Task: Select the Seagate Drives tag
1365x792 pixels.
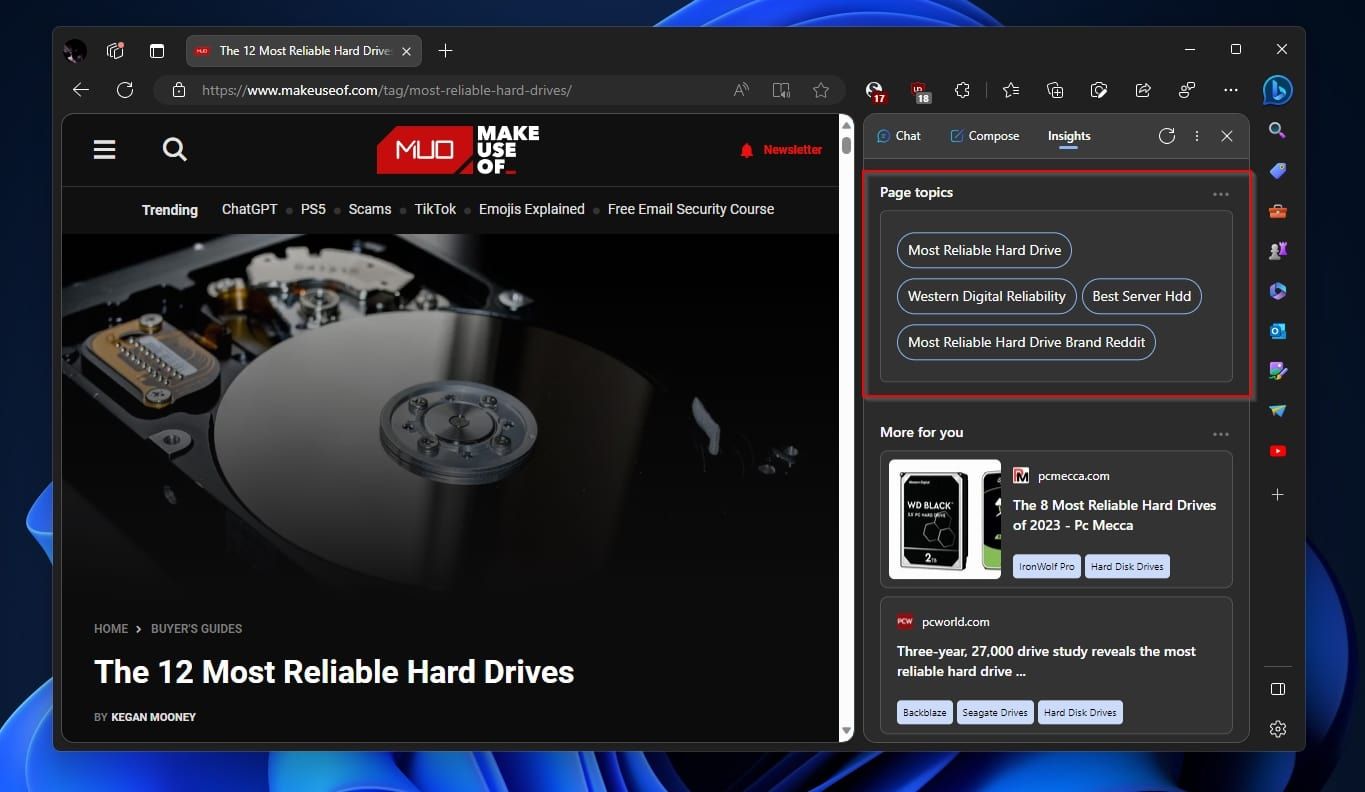Action: click(x=995, y=712)
